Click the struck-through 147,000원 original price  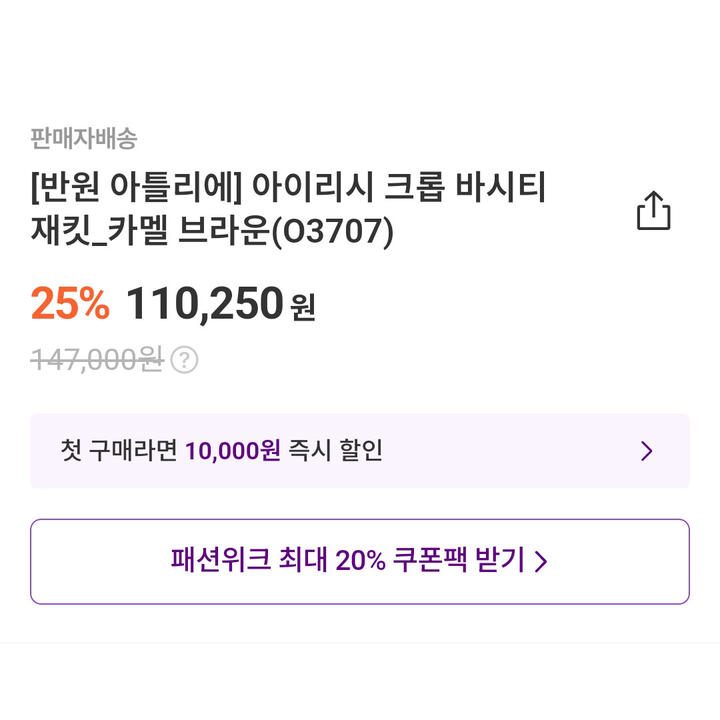click(97, 359)
